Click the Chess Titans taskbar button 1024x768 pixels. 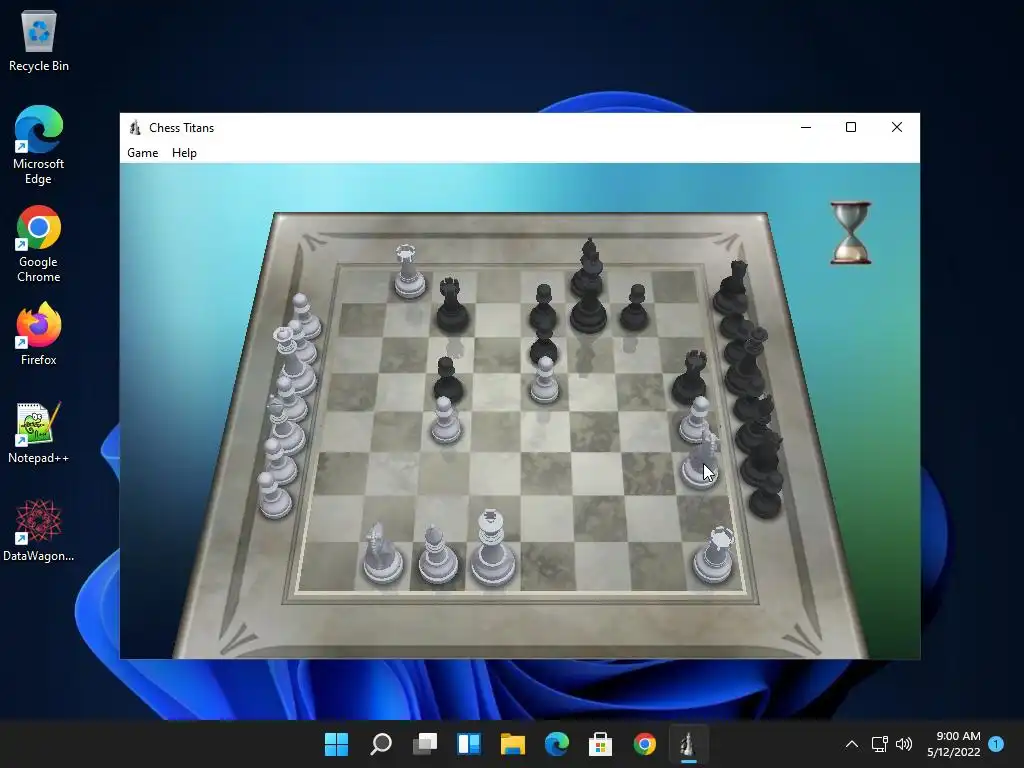click(x=688, y=743)
